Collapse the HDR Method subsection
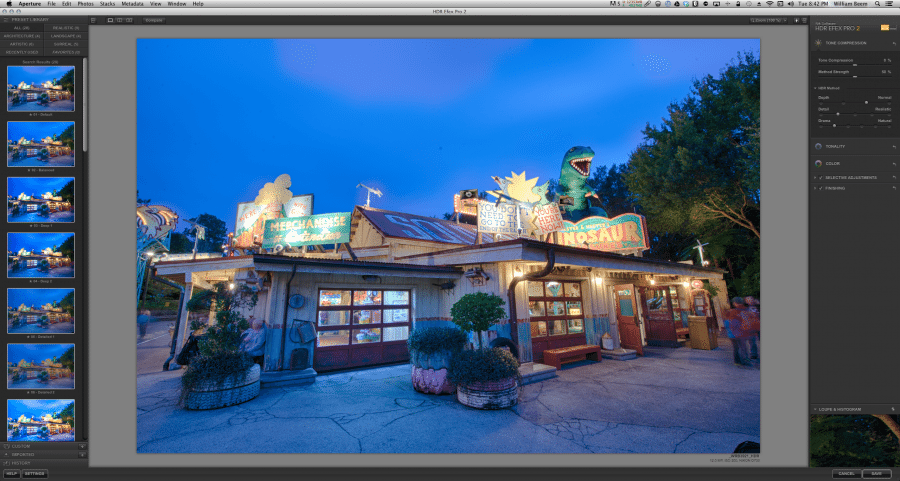The image size is (900, 481). (x=815, y=88)
